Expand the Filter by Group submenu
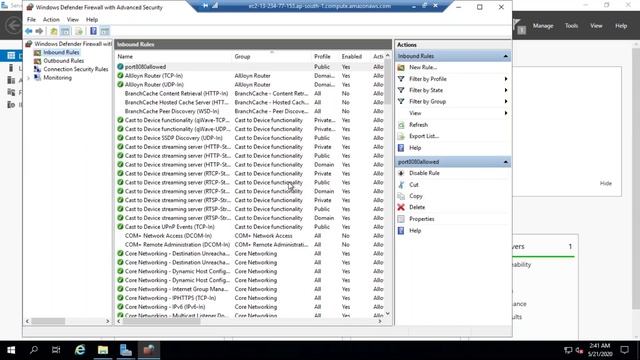 coord(506,102)
